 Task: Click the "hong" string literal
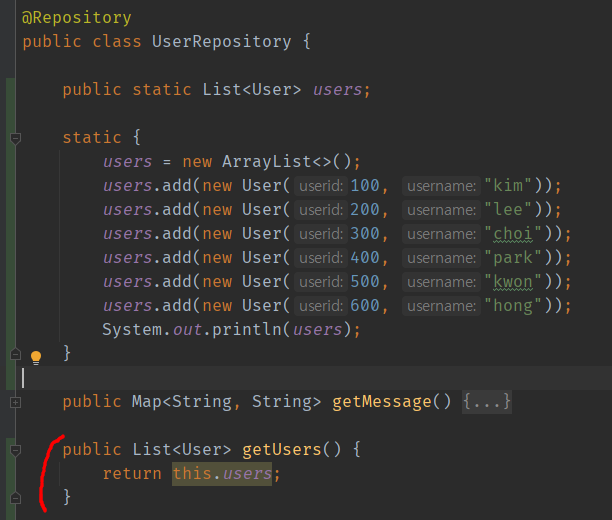[513, 306]
